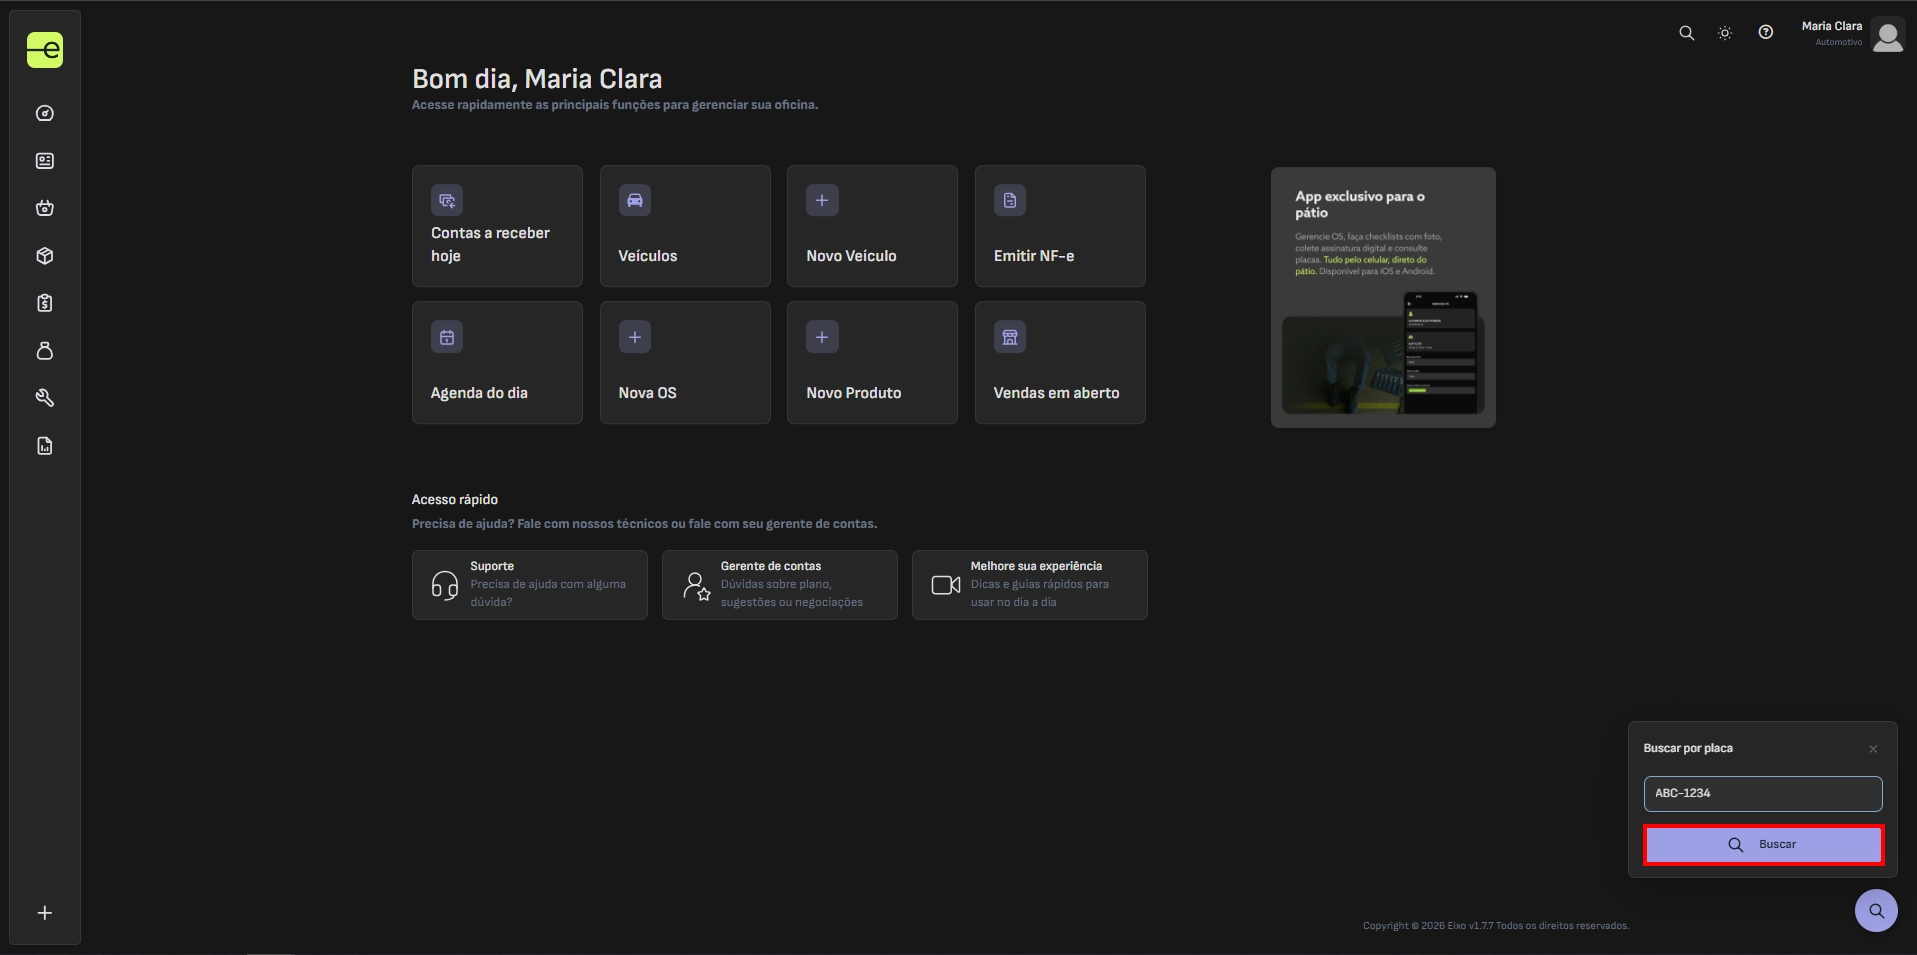Select the package box icon in sidebar

(x=45, y=256)
